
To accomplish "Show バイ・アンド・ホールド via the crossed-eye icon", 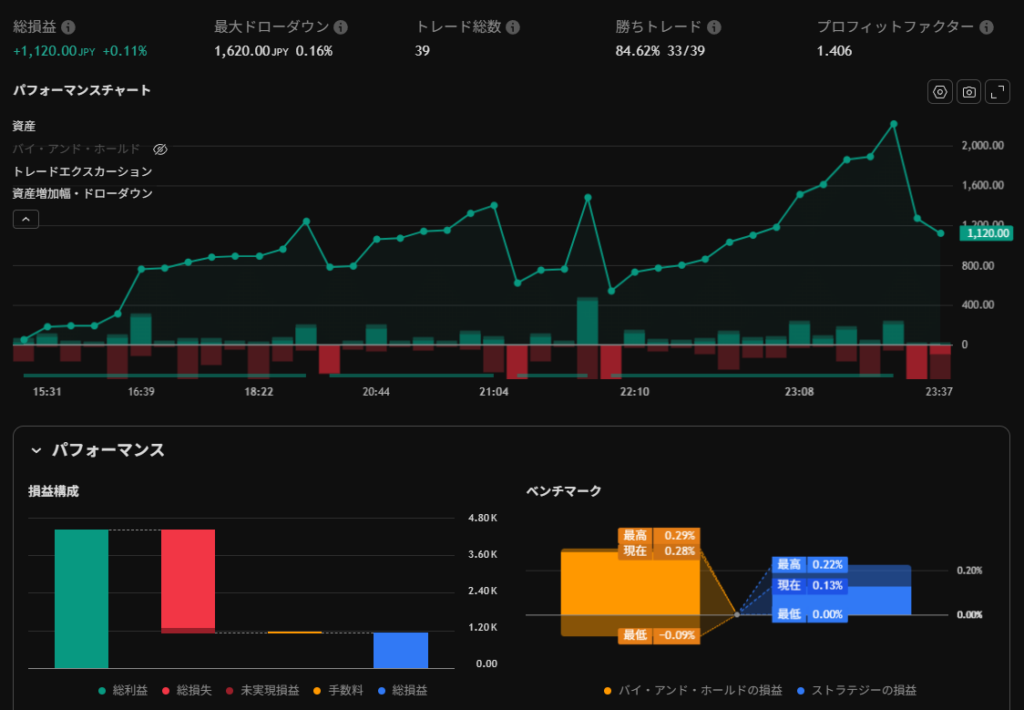I will click(x=160, y=149).
